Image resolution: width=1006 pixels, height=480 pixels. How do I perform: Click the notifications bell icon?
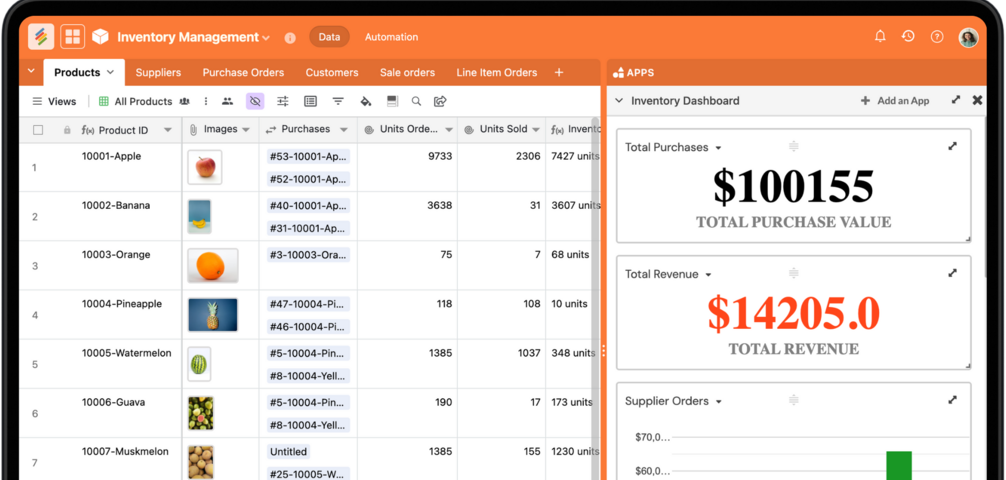click(880, 37)
